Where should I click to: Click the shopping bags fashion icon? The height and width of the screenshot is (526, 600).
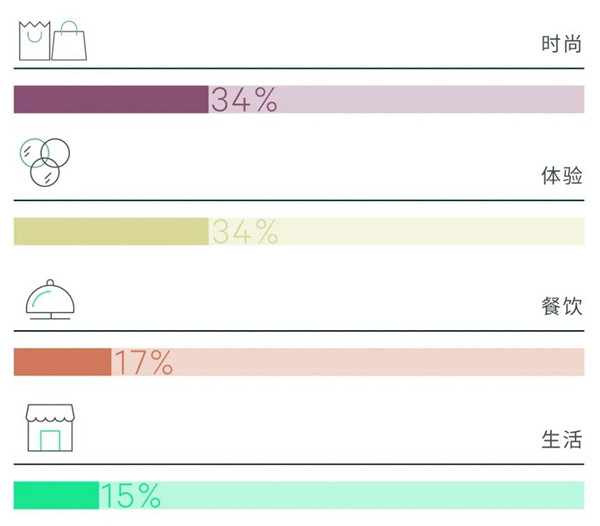(x=53, y=41)
